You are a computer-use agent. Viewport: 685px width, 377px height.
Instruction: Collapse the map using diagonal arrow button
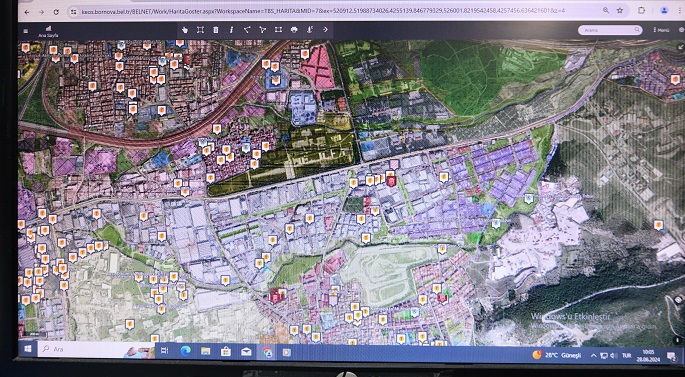tap(680, 46)
